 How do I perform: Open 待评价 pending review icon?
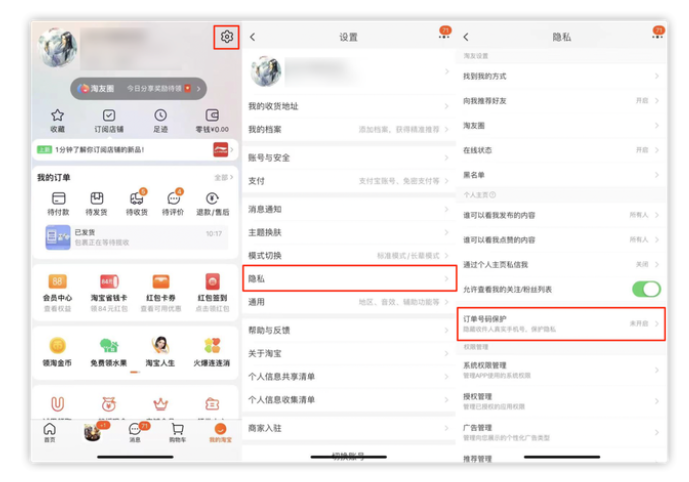click(x=174, y=199)
